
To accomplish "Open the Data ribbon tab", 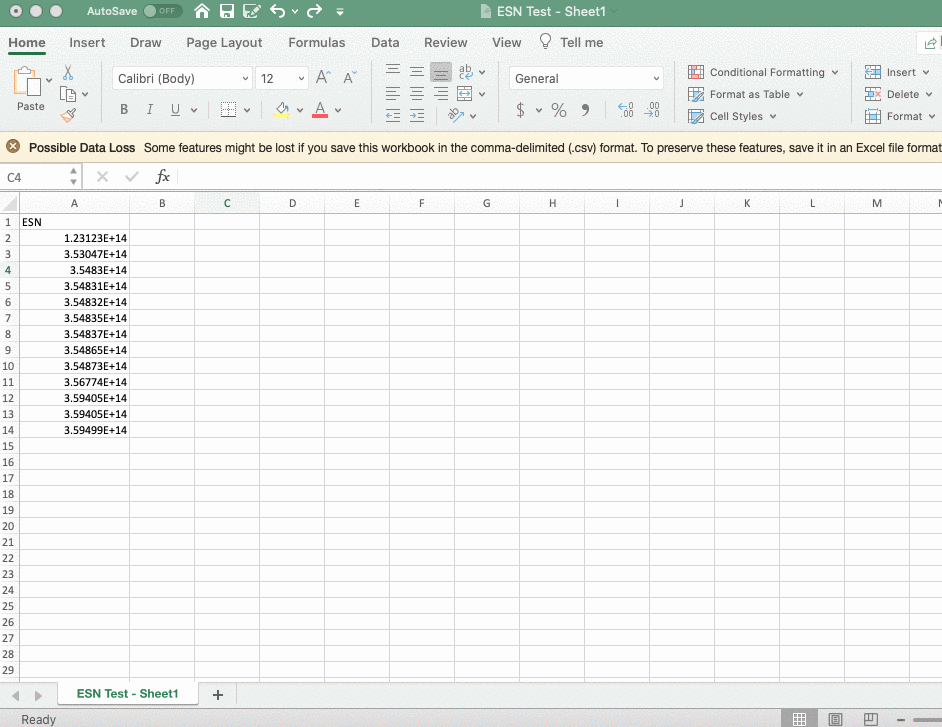I will click(x=385, y=43).
